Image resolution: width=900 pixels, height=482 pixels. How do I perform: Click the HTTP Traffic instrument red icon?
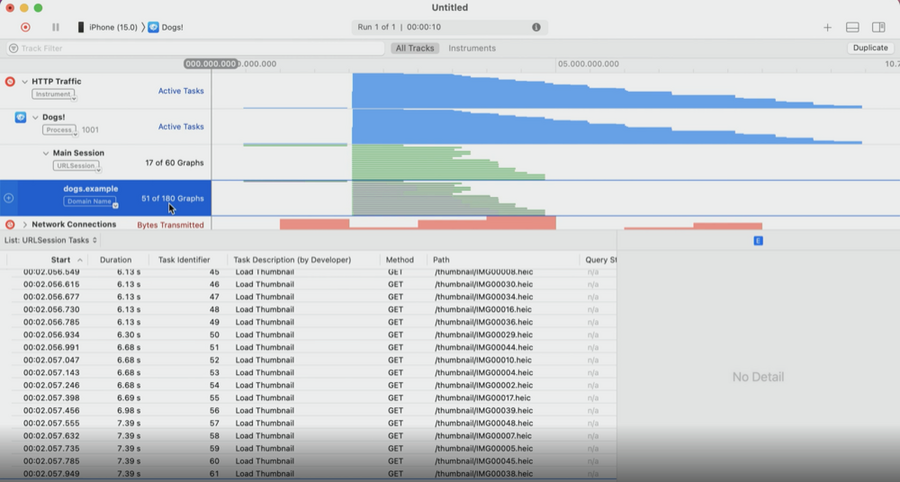pyautogui.click(x=10, y=81)
